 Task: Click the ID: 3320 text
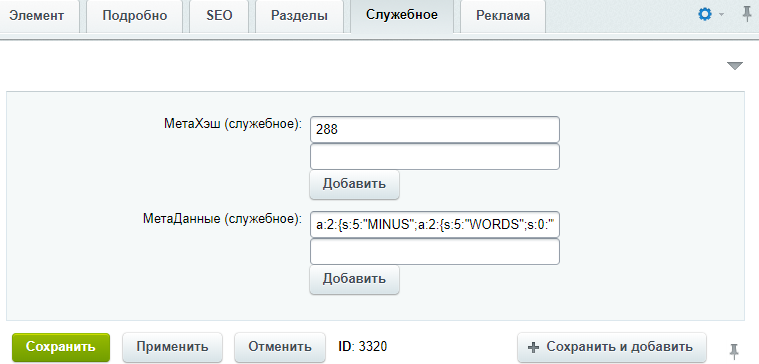click(x=363, y=347)
